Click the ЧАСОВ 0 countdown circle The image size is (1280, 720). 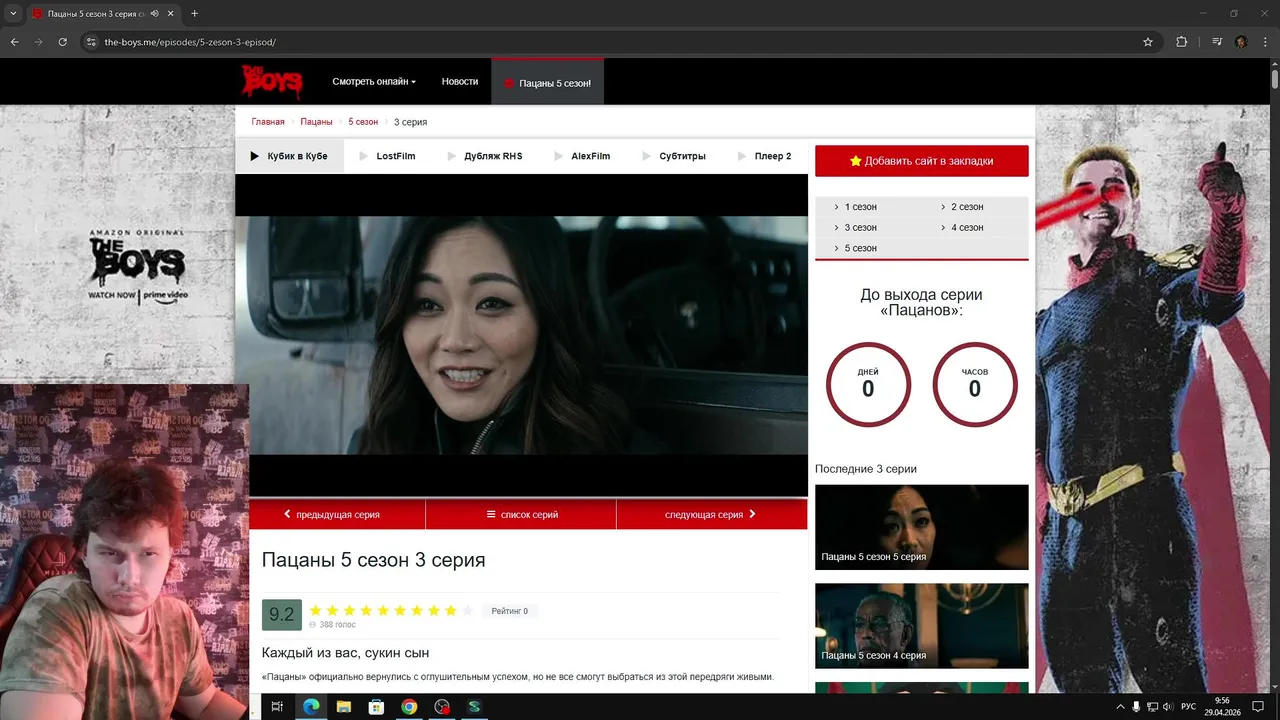[975, 385]
